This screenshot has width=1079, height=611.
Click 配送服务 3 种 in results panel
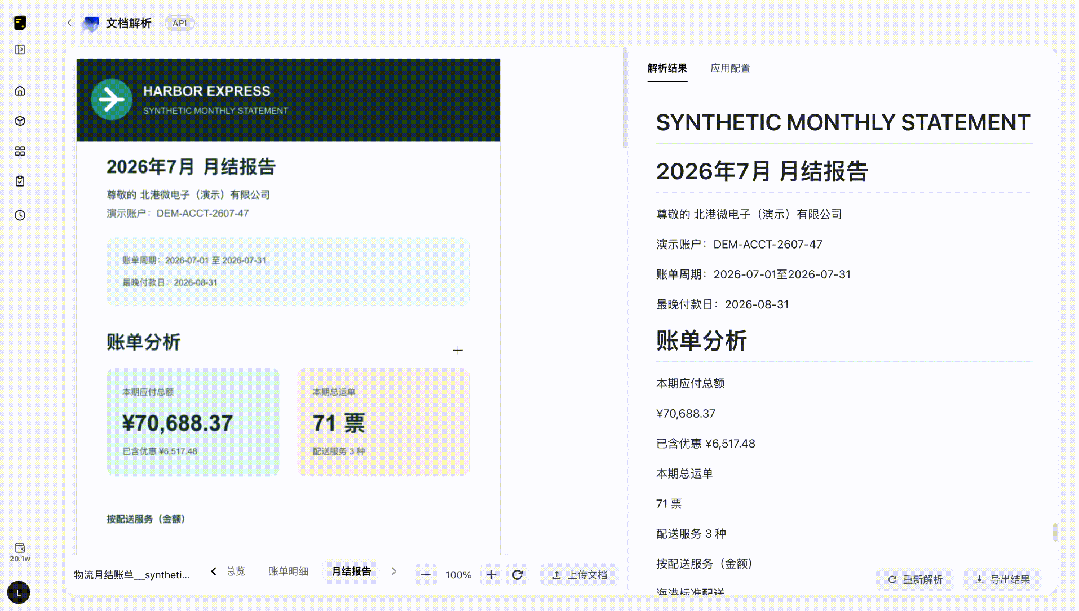tap(691, 534)
